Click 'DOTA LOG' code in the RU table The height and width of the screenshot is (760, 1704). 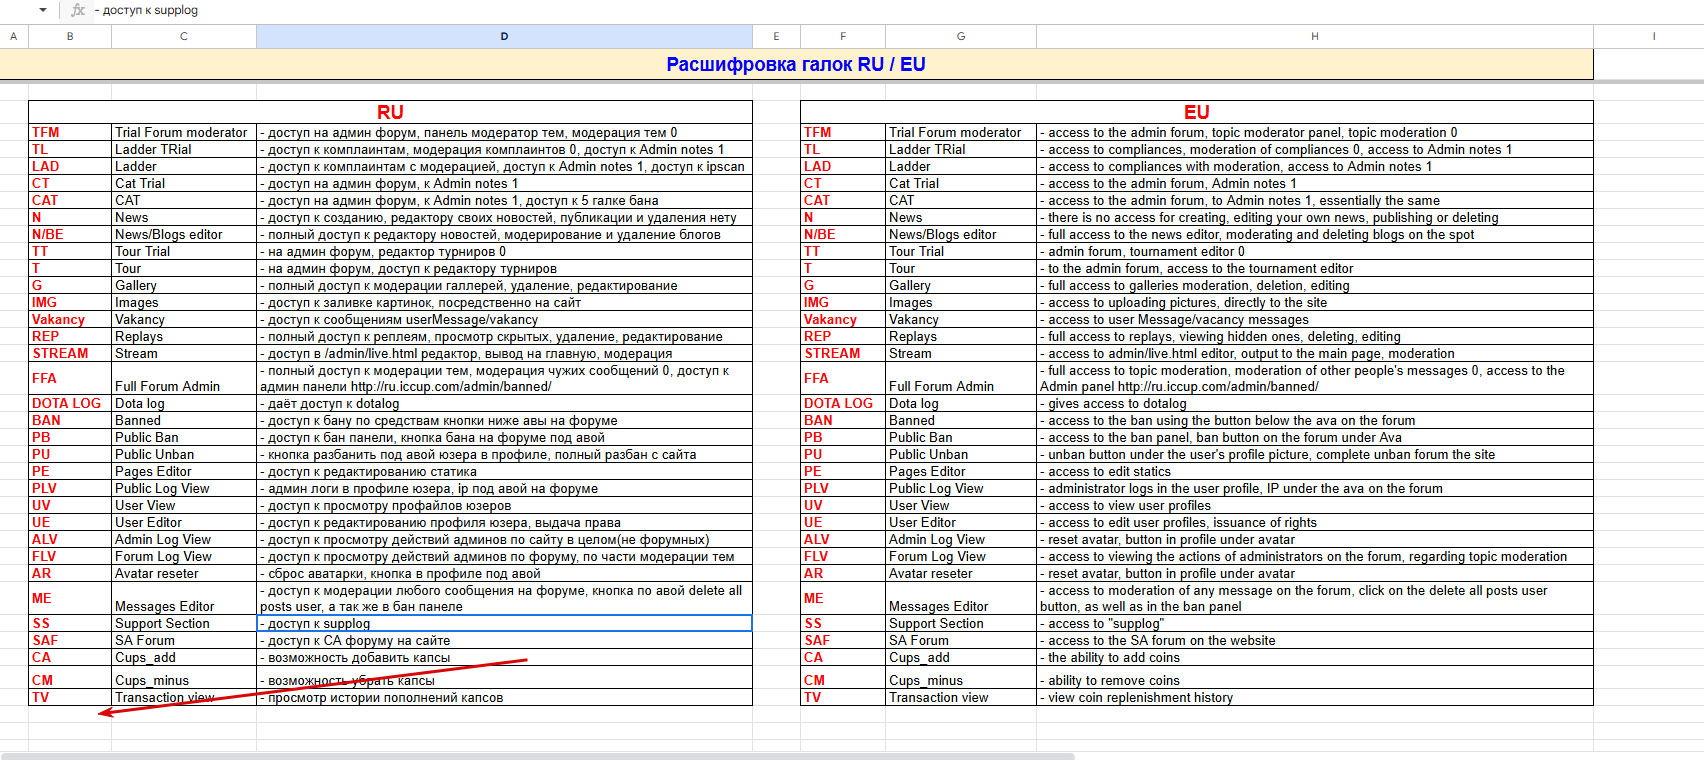pyautogui.click(x=66, y=403)
